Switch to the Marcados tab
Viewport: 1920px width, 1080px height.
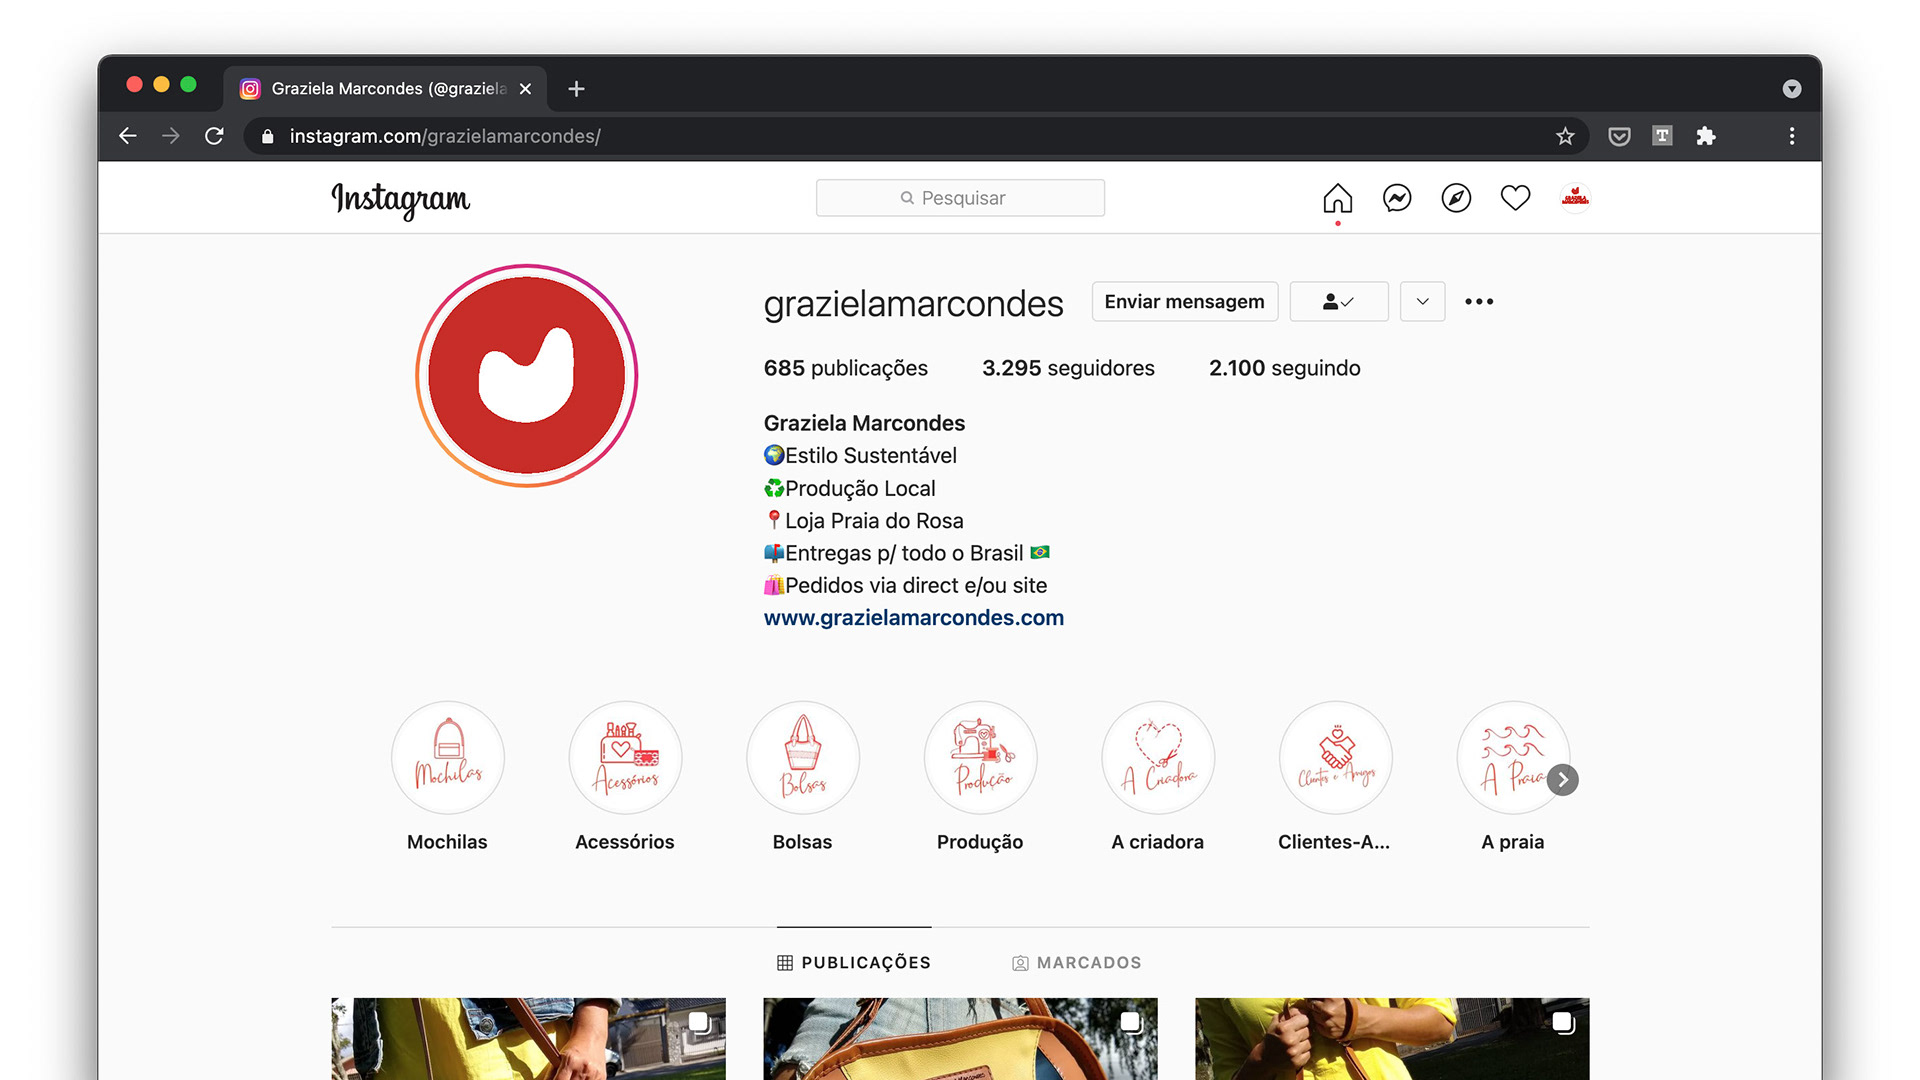click(x=1076, y=962)
